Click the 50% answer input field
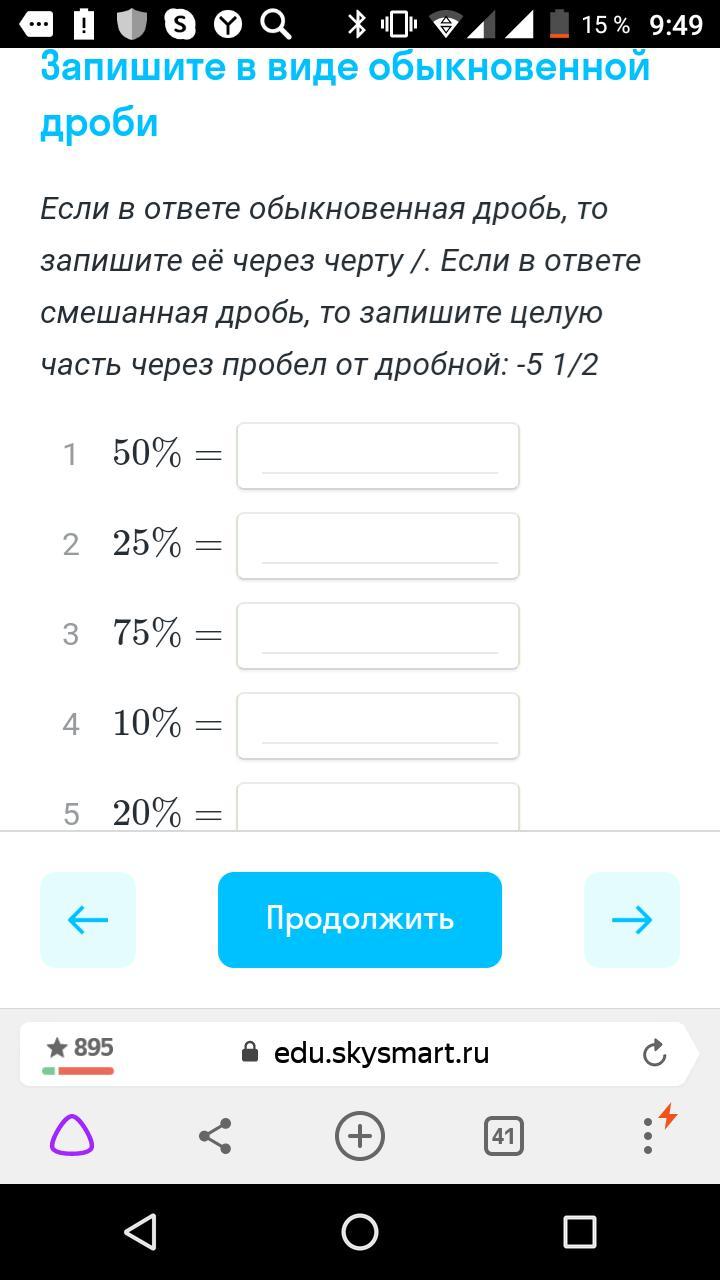 pyautogui.click(x=378, y=456)
